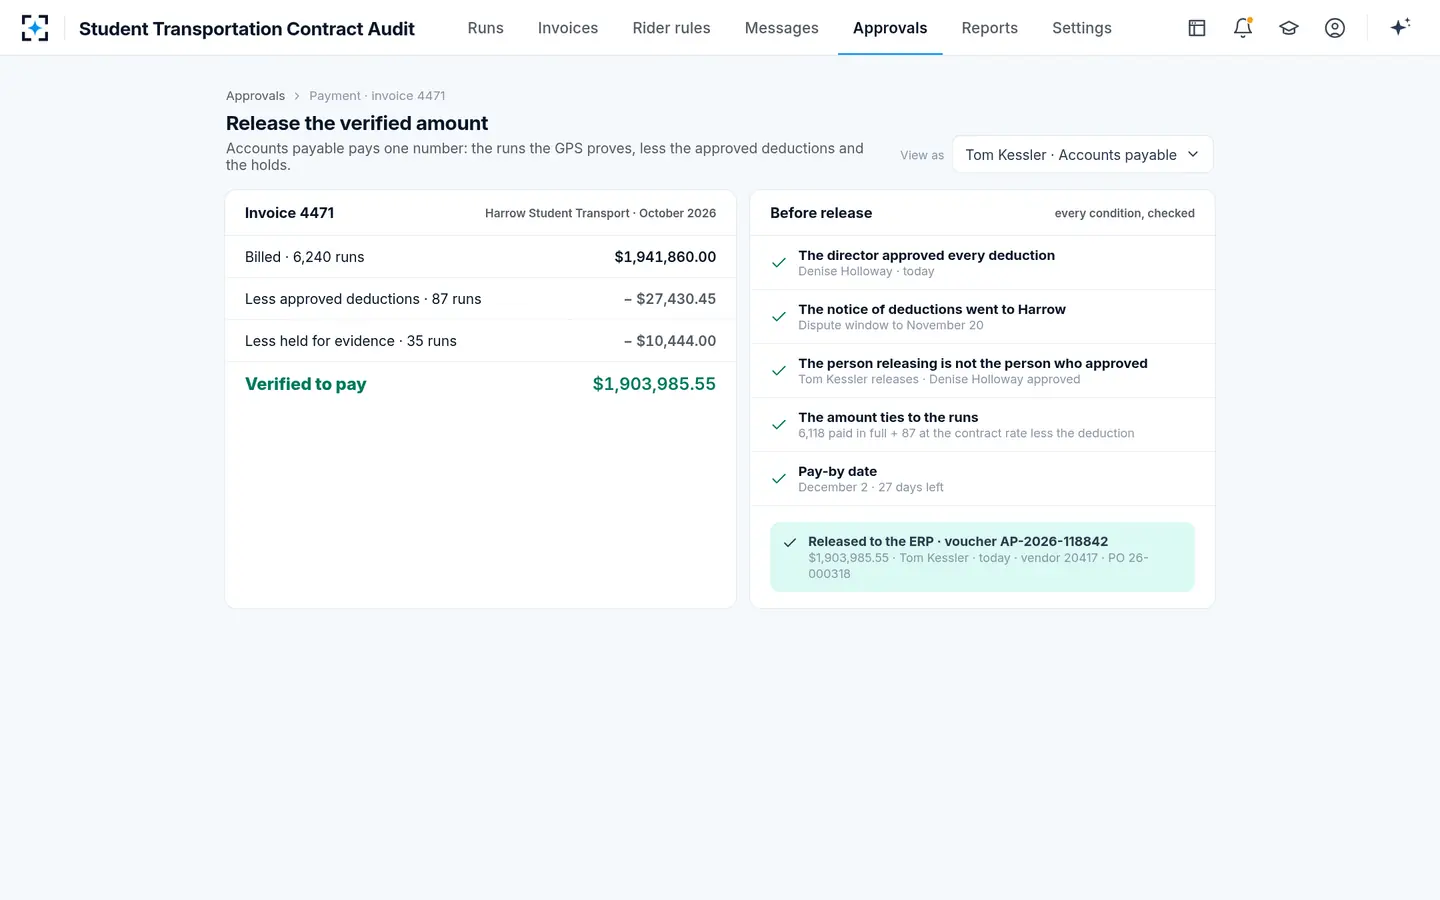The image size is (1440, 900).
Task: Click the app logo icon
Action: [35, 28]
